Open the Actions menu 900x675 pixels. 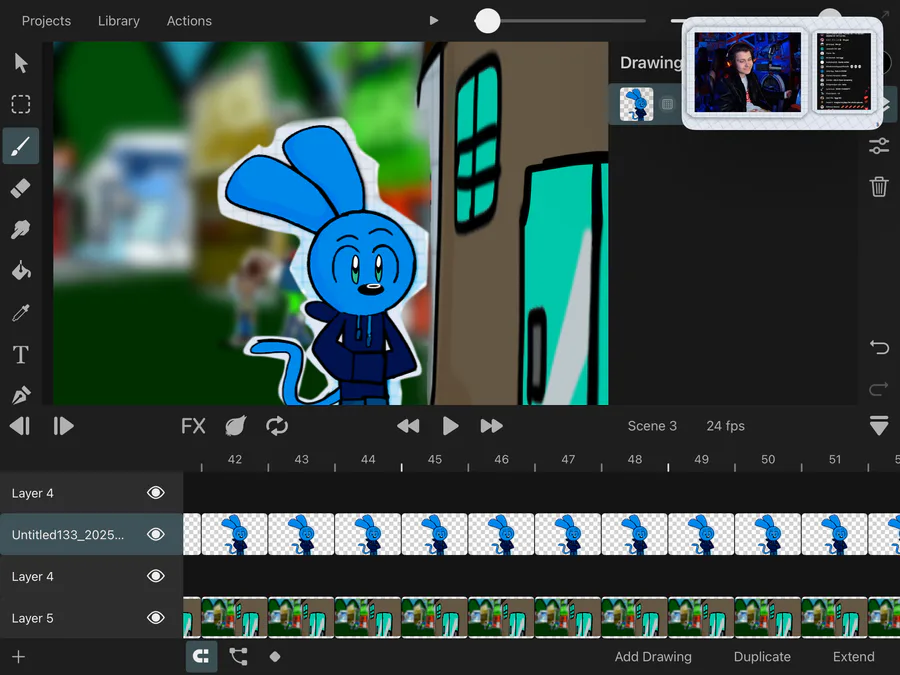pyautogui.click(x=189, y=21)
